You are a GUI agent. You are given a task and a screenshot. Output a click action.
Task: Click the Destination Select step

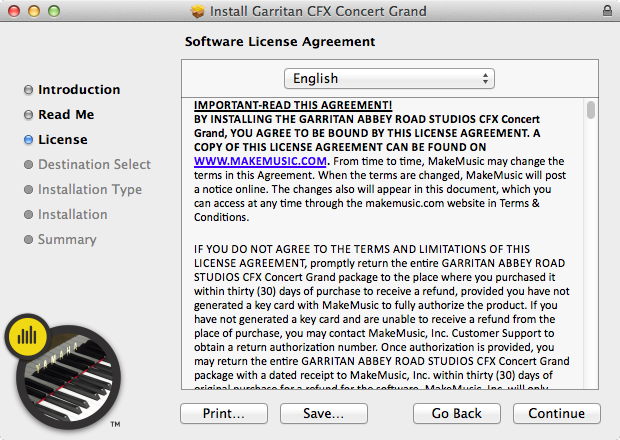(94, 164)
